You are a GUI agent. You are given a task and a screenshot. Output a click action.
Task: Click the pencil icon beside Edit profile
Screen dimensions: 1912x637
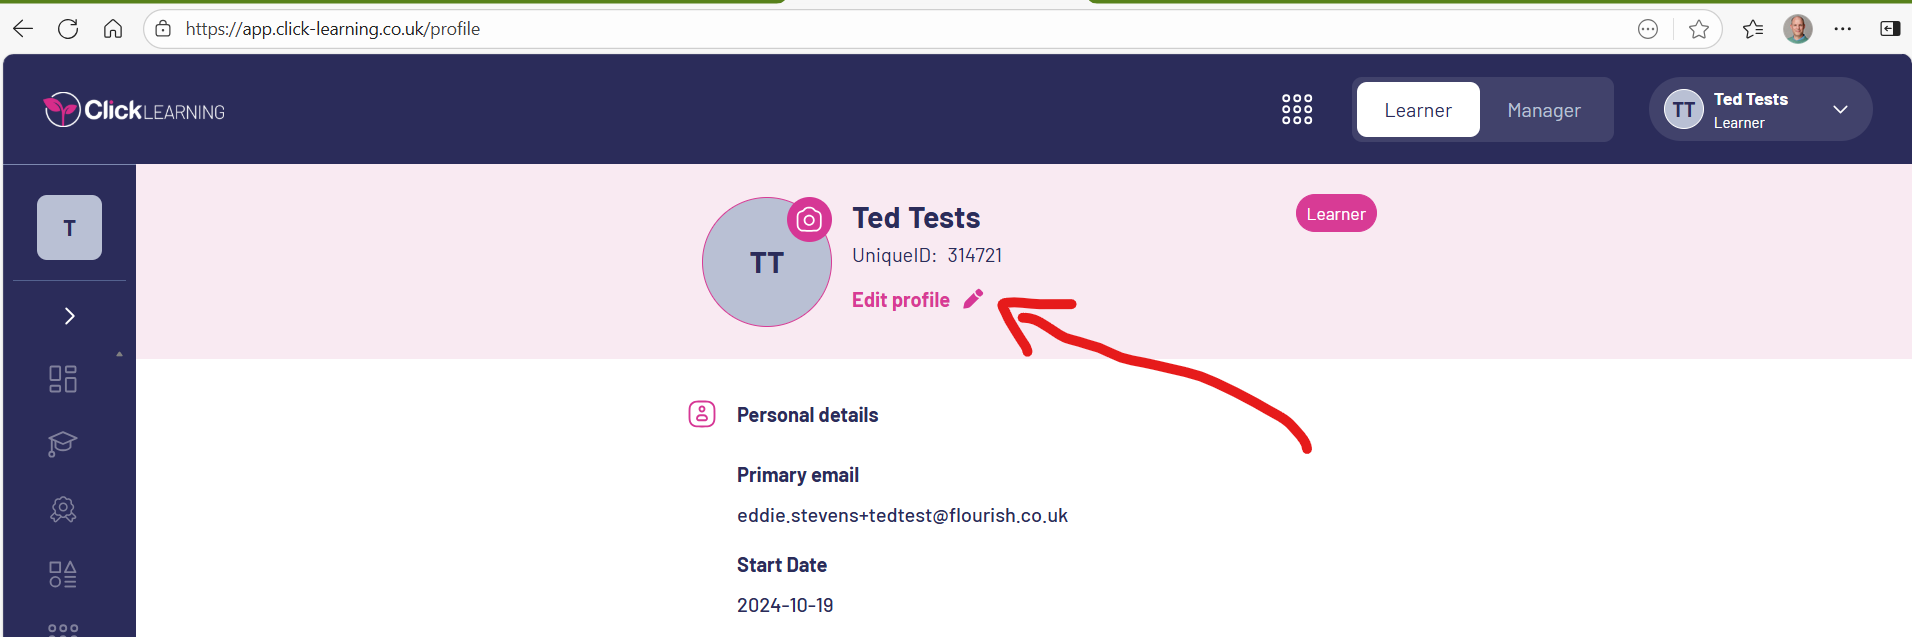click(973, 299)
